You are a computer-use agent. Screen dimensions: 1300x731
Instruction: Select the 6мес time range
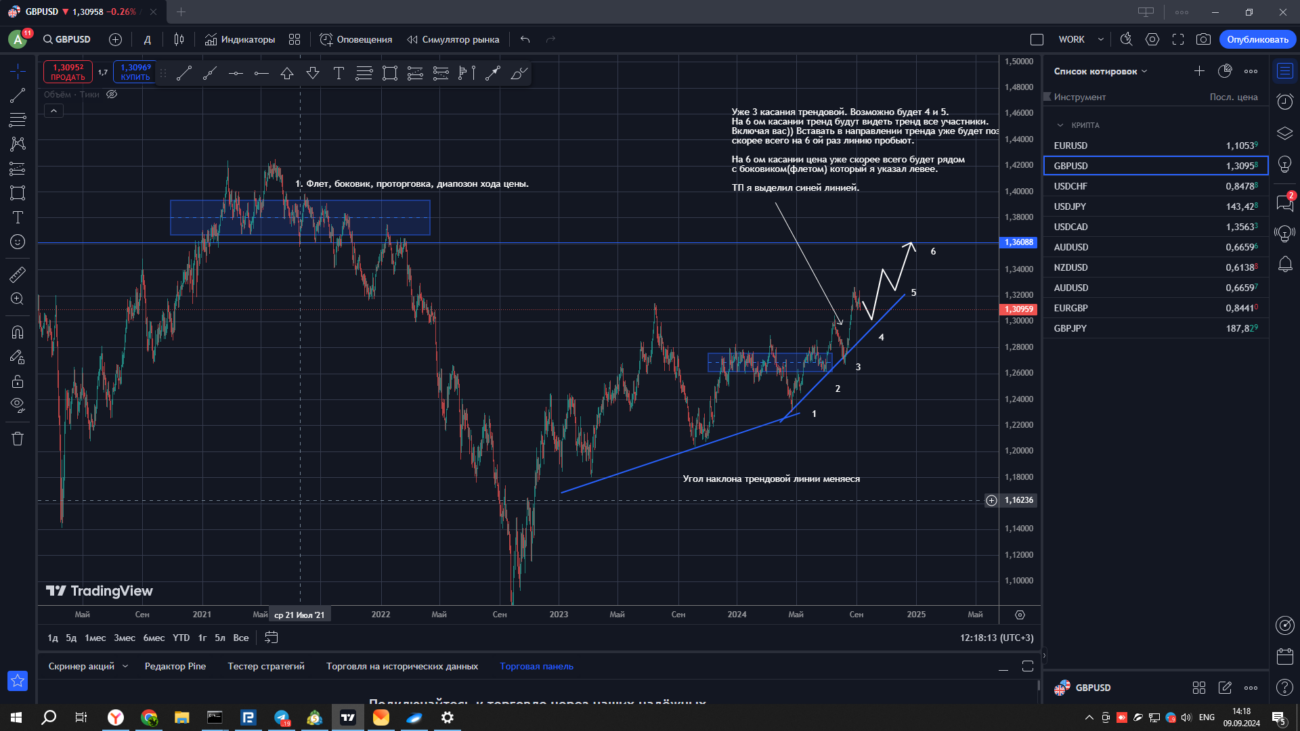(x=154, y=638)
